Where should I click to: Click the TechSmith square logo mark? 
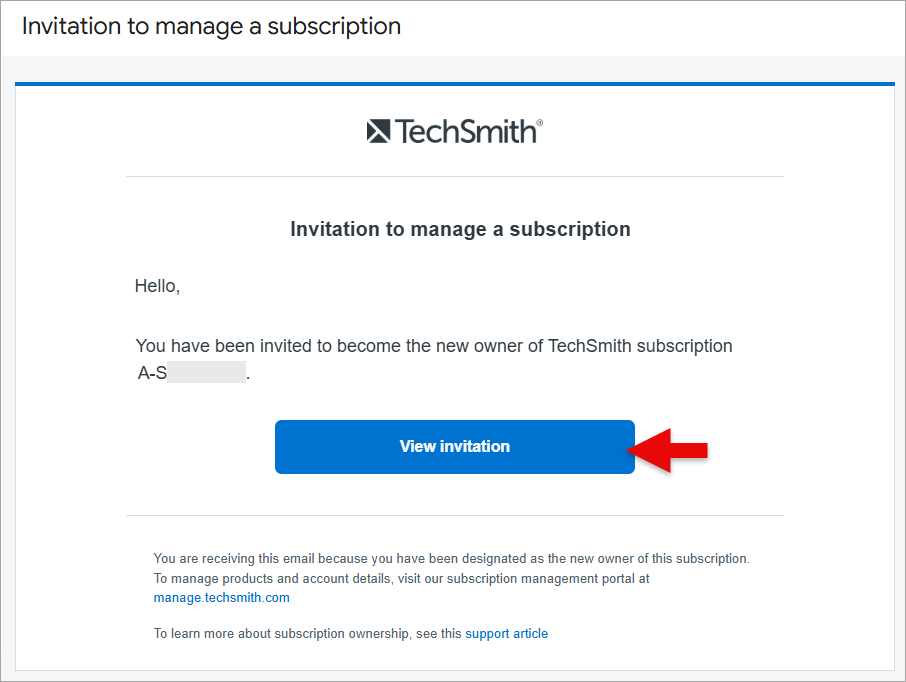point(378,131)
